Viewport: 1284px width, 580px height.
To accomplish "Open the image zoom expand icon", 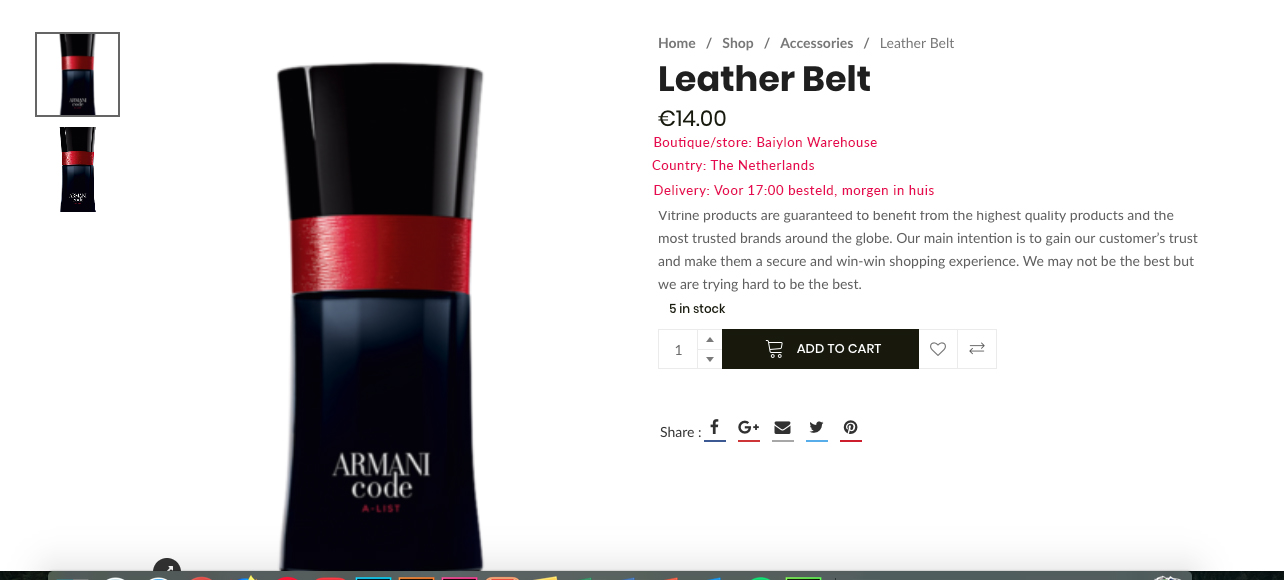I will click(167, 569).
